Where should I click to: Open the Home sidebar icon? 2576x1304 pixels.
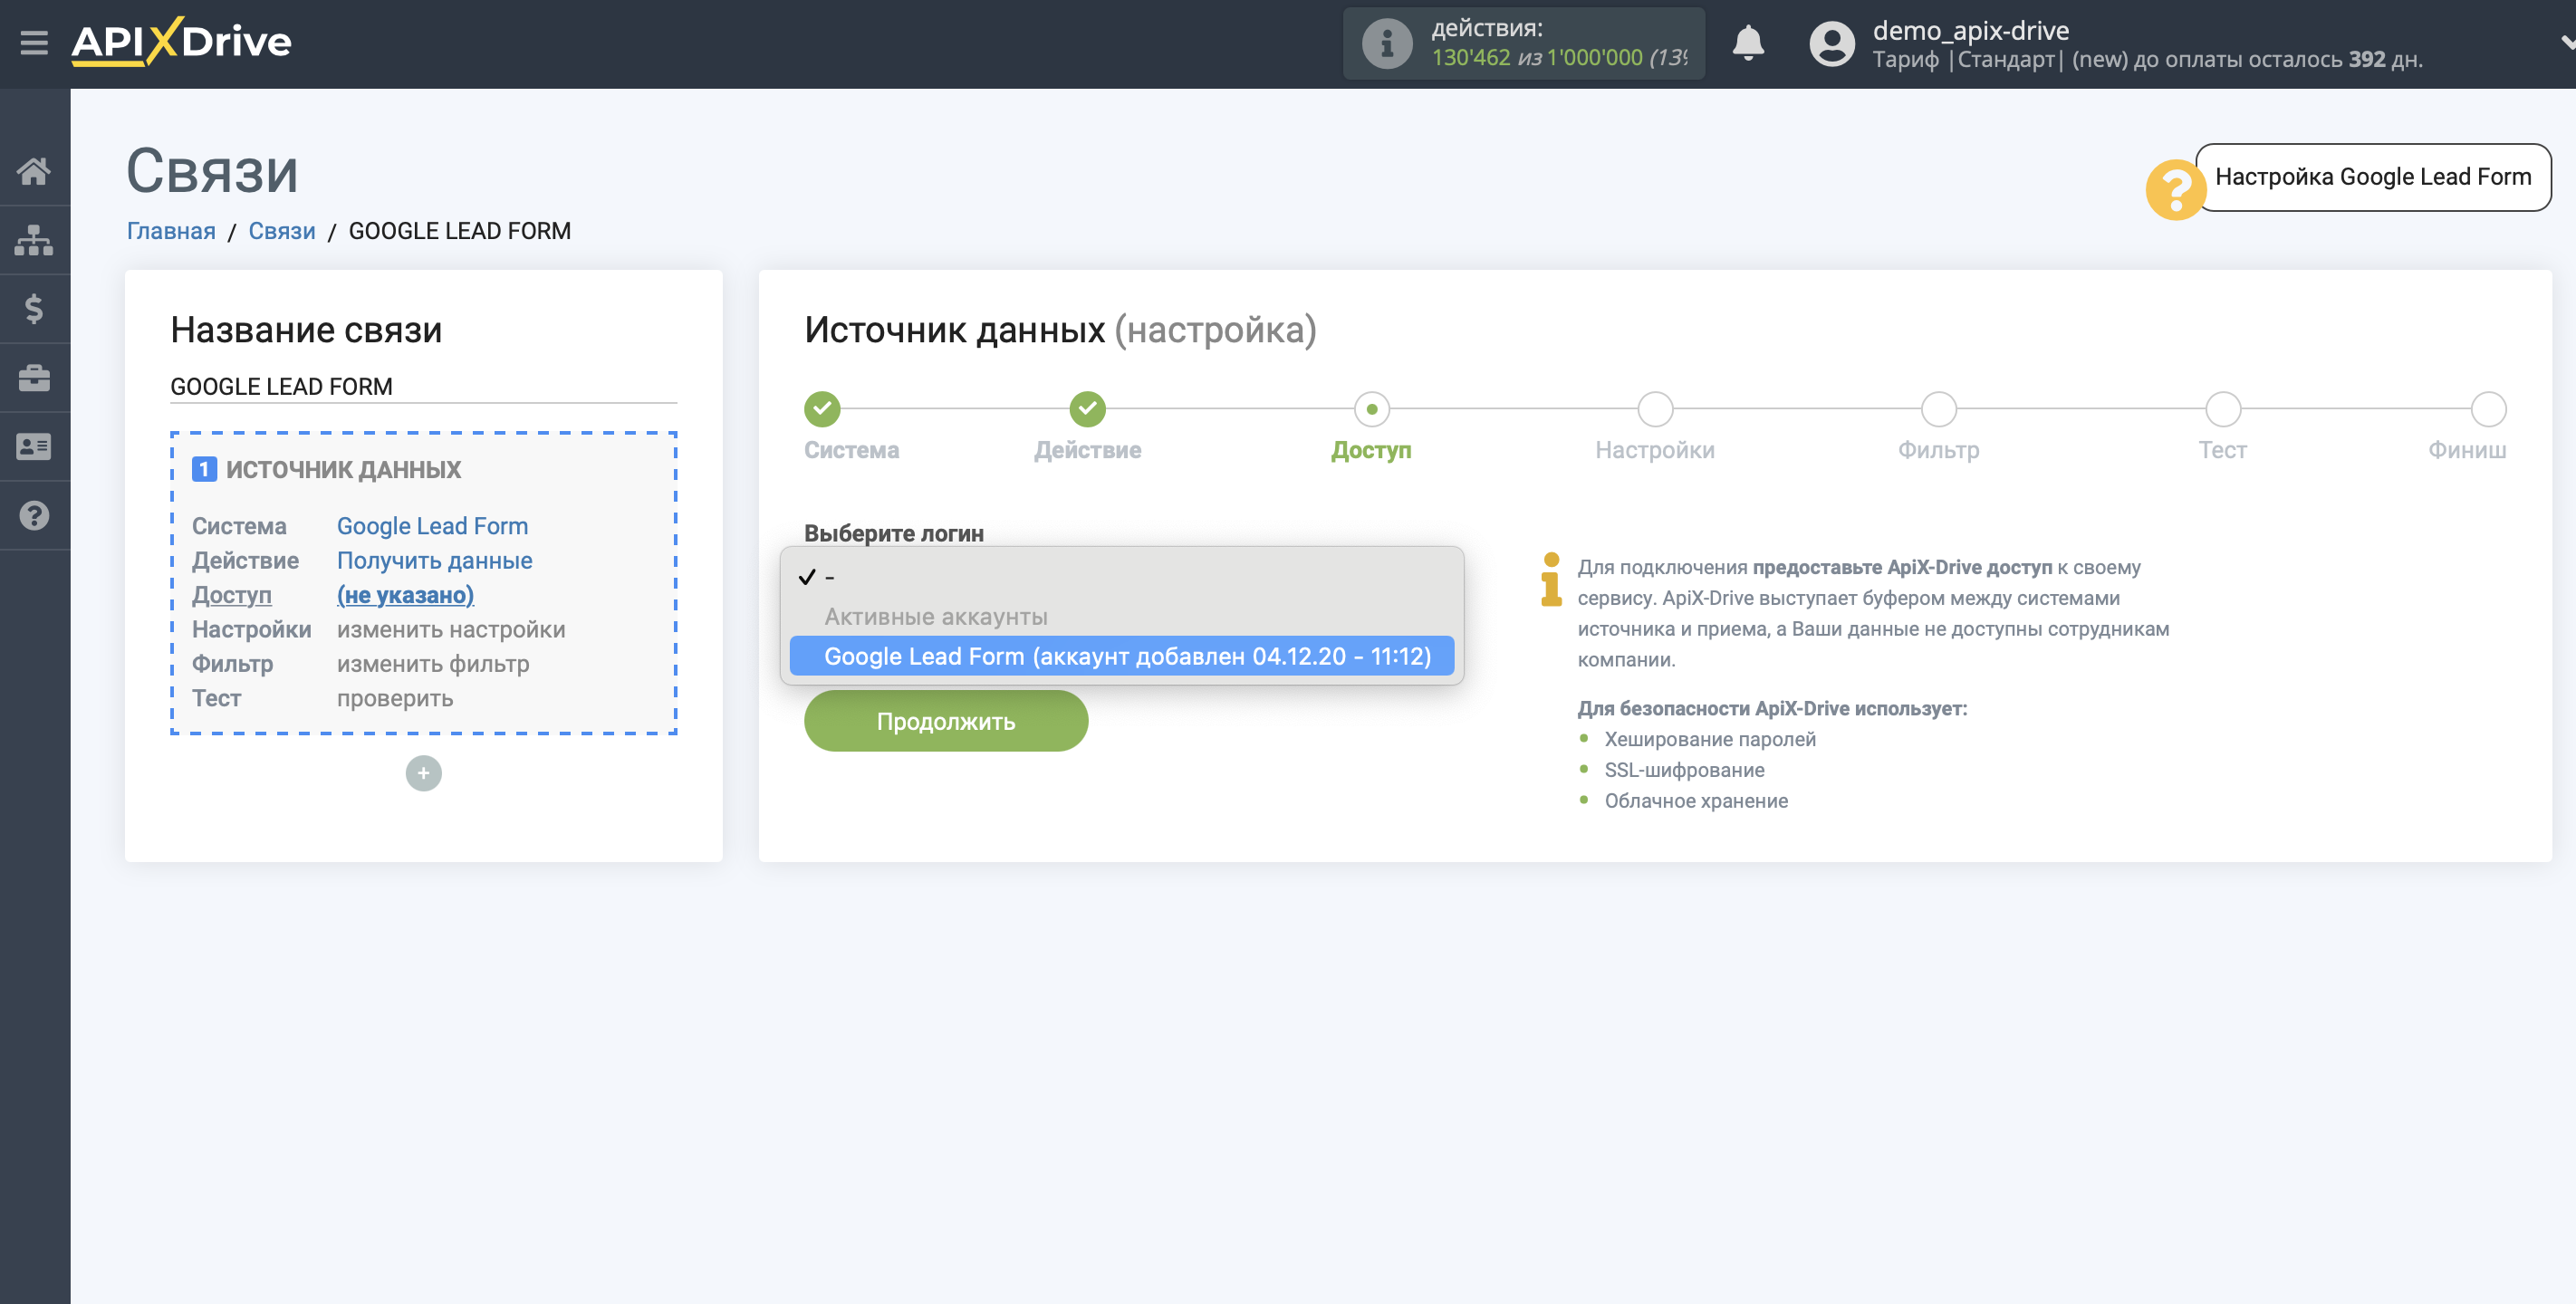[34, 171]
